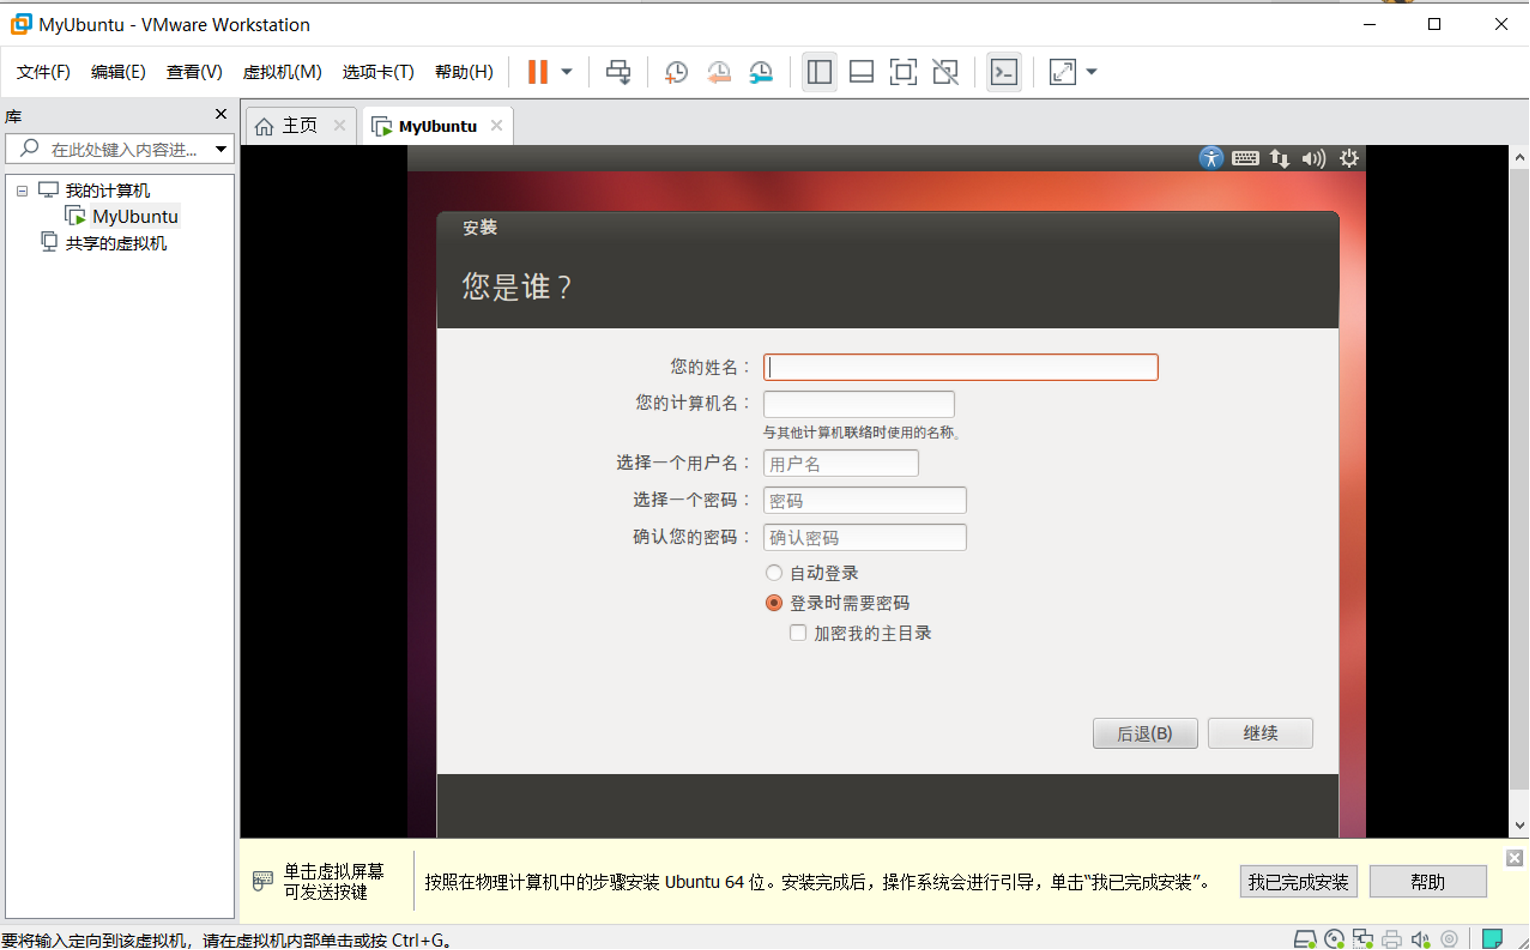Open the snapshot manager
Image resolution: width=1530 pixels, height=950 pixels.
click(761, 71)
